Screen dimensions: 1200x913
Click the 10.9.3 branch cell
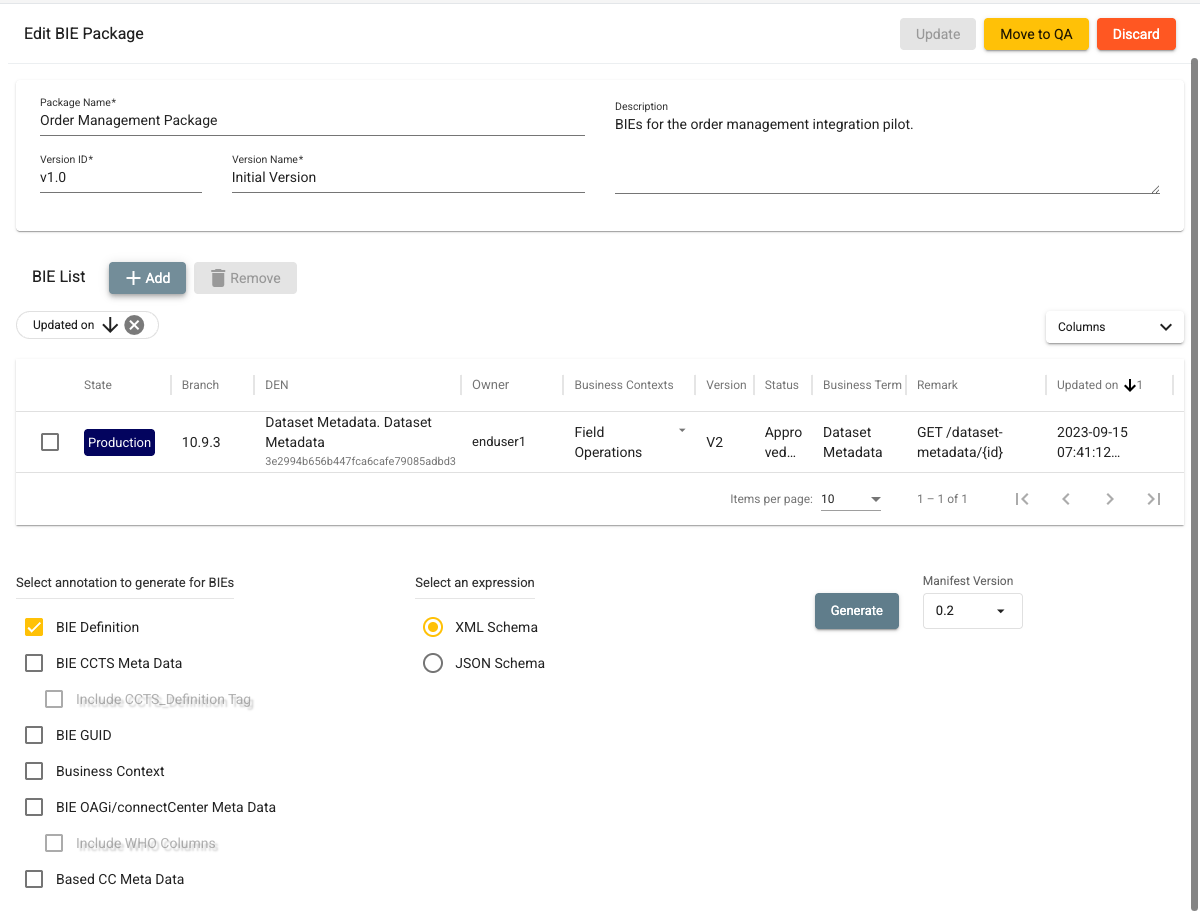pos(201,442)
